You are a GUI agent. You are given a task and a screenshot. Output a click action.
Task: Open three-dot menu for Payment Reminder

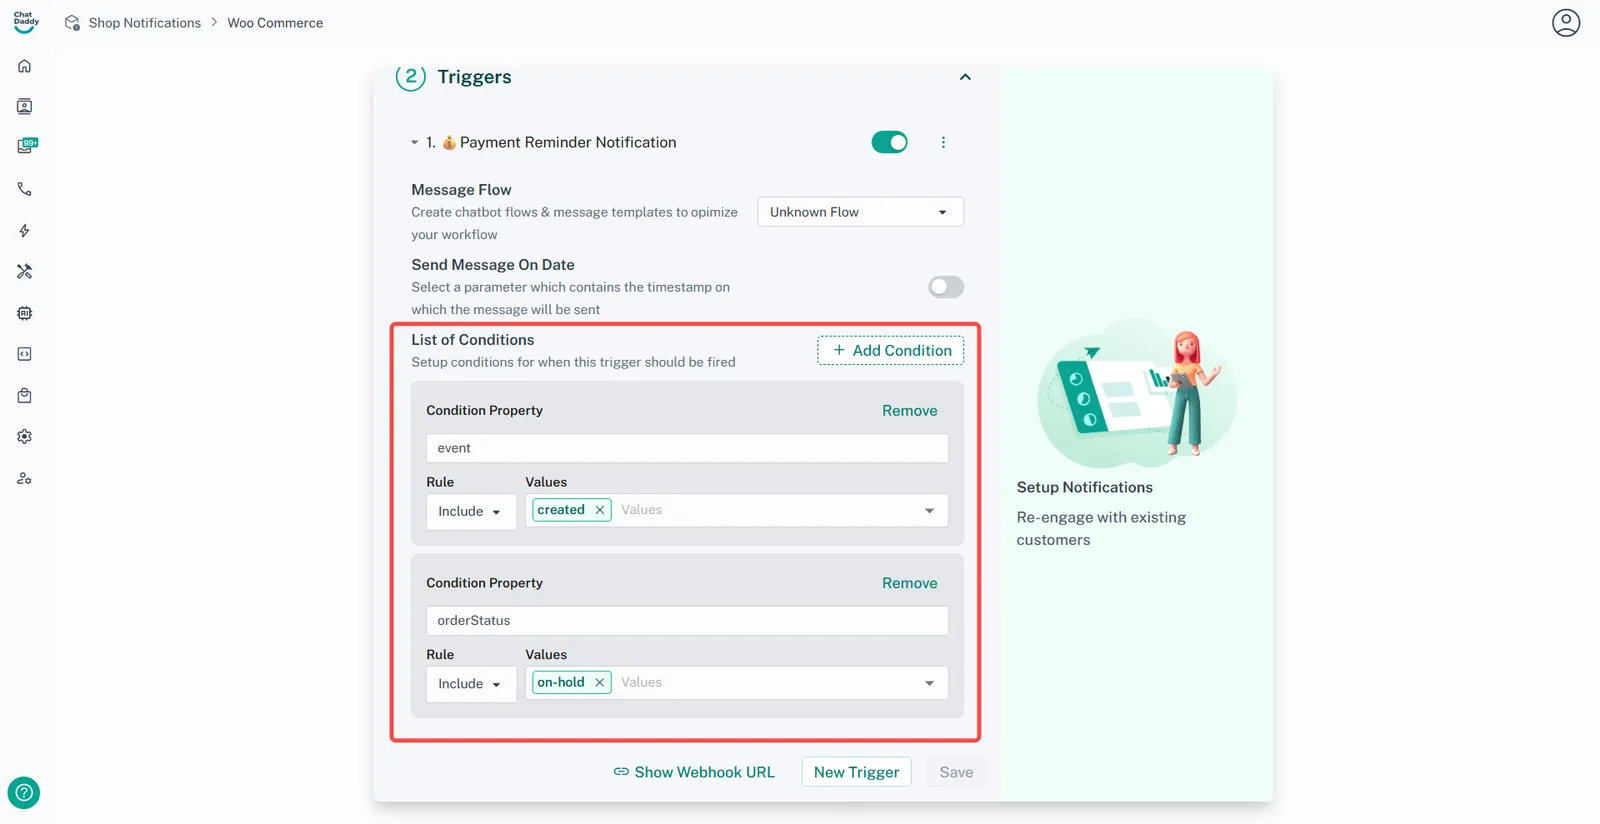943,143
